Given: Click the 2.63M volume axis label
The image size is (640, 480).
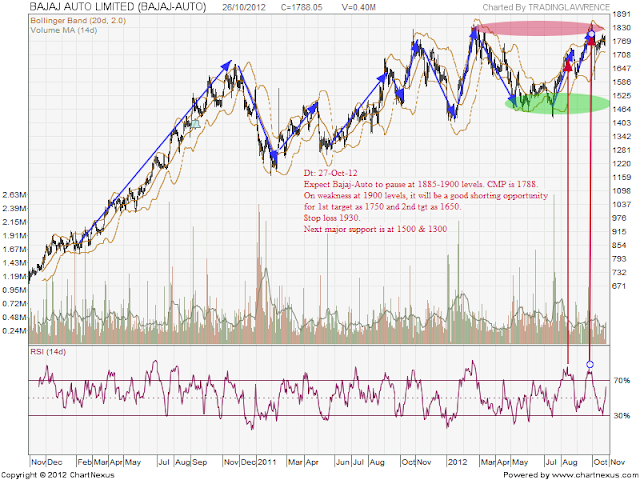Looking at the screenshot, I should [14, 195].
